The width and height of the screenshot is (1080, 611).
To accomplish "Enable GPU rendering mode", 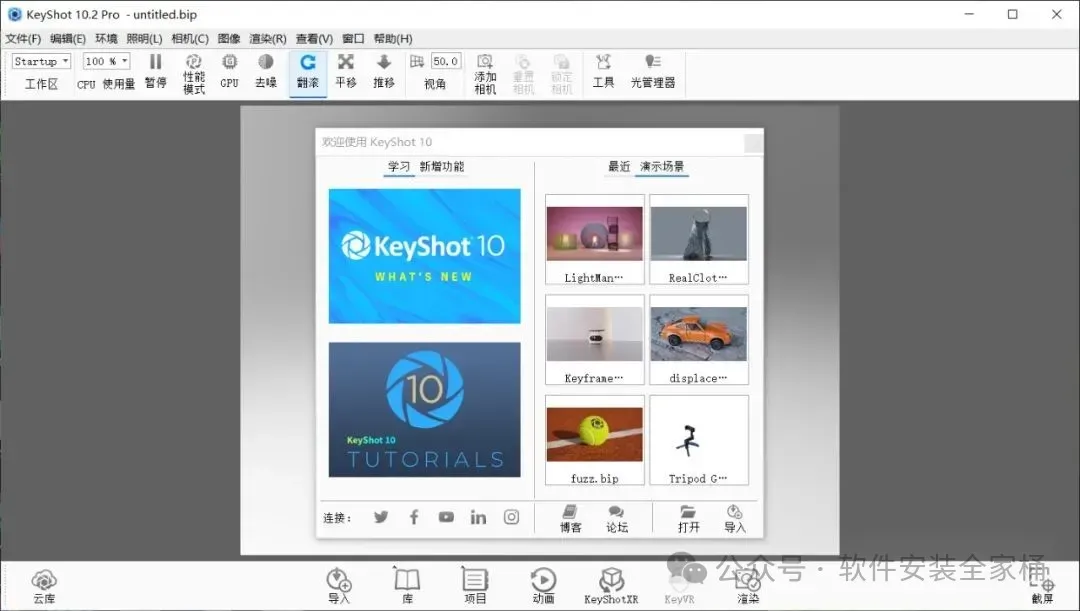I will 229,72.
